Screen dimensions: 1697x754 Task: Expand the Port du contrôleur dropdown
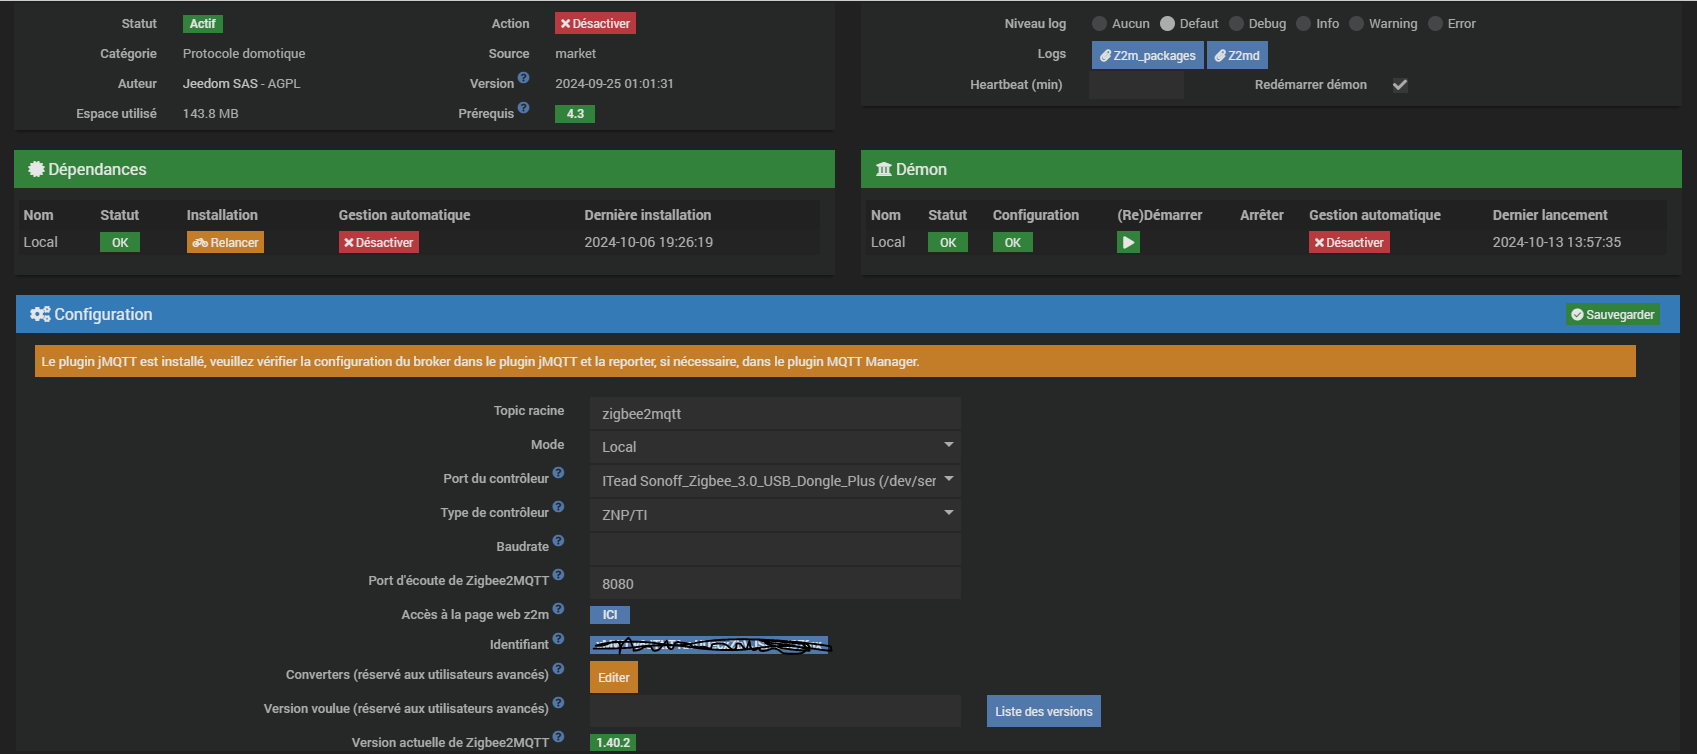(775, 481)
